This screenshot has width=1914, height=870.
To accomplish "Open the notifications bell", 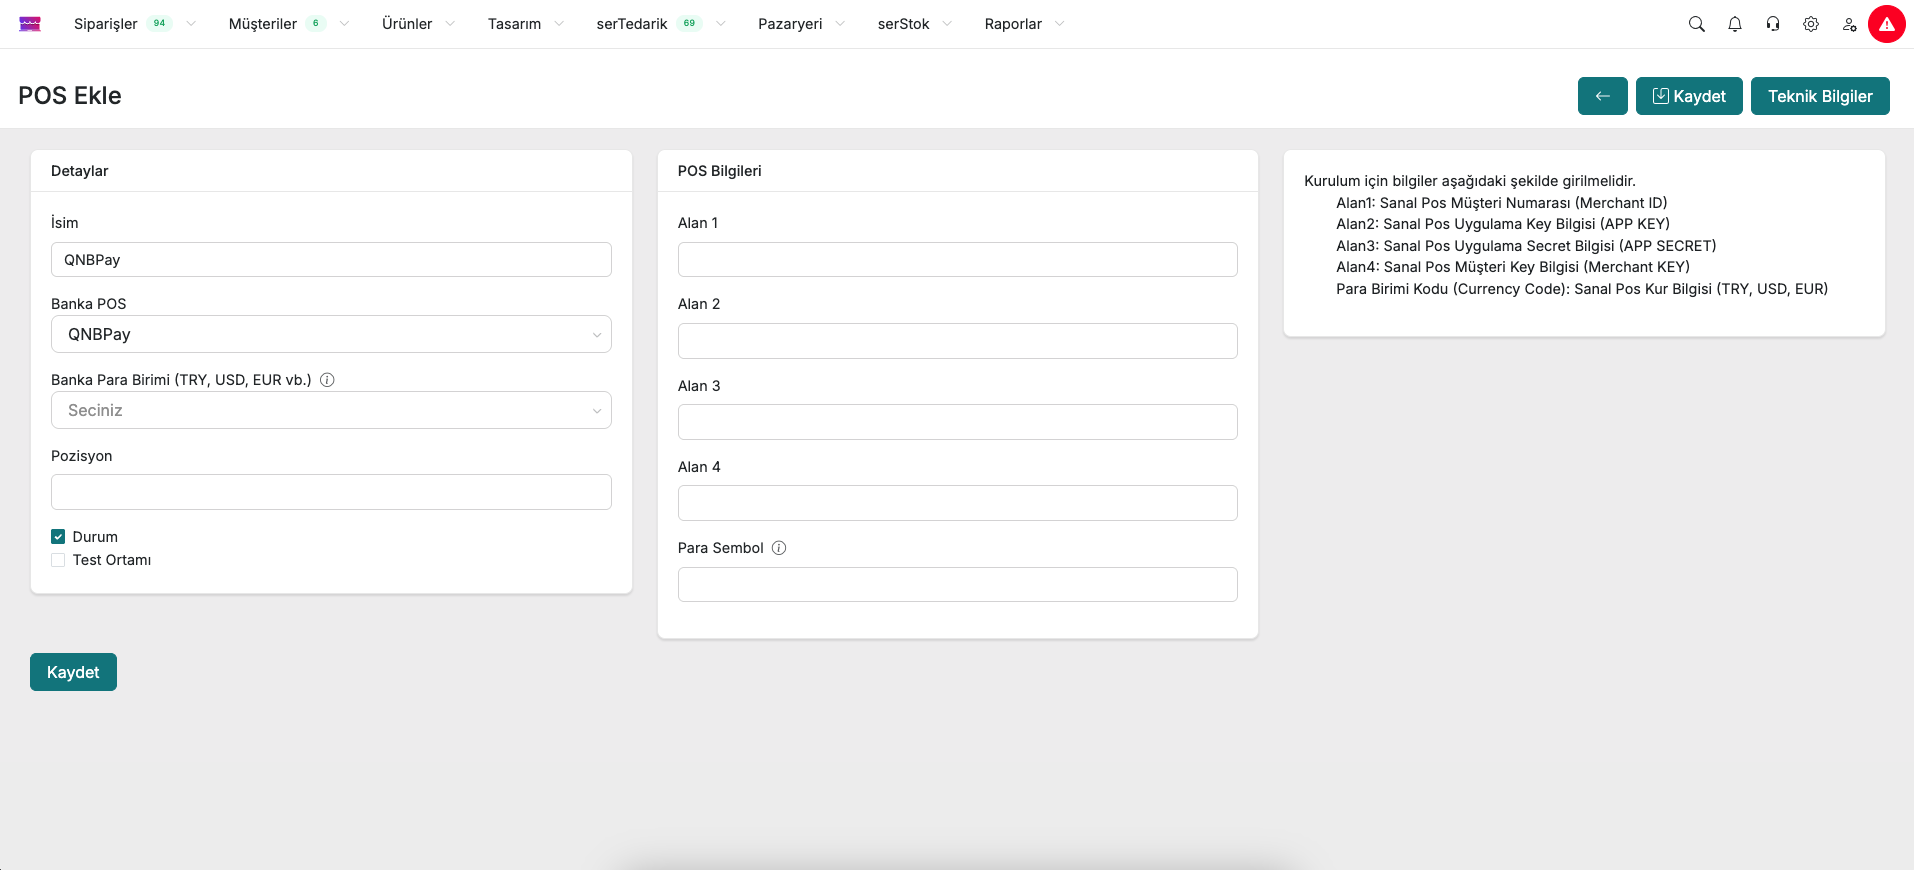I will [1735, 24].
